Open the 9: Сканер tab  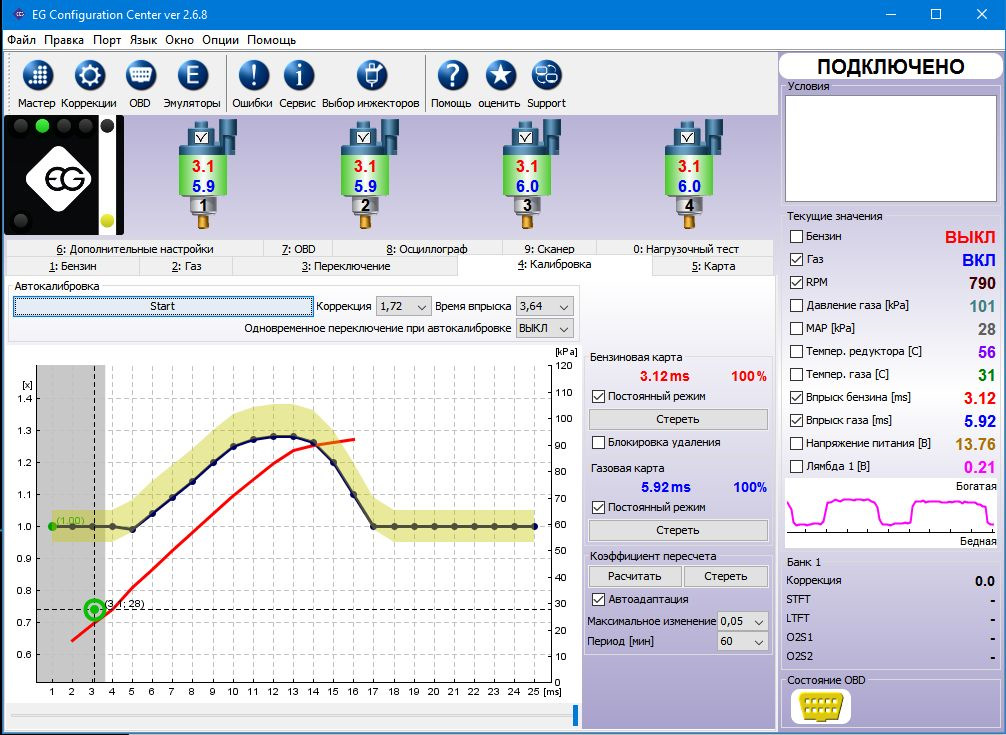pyautogui.click(x=549, y=249)
